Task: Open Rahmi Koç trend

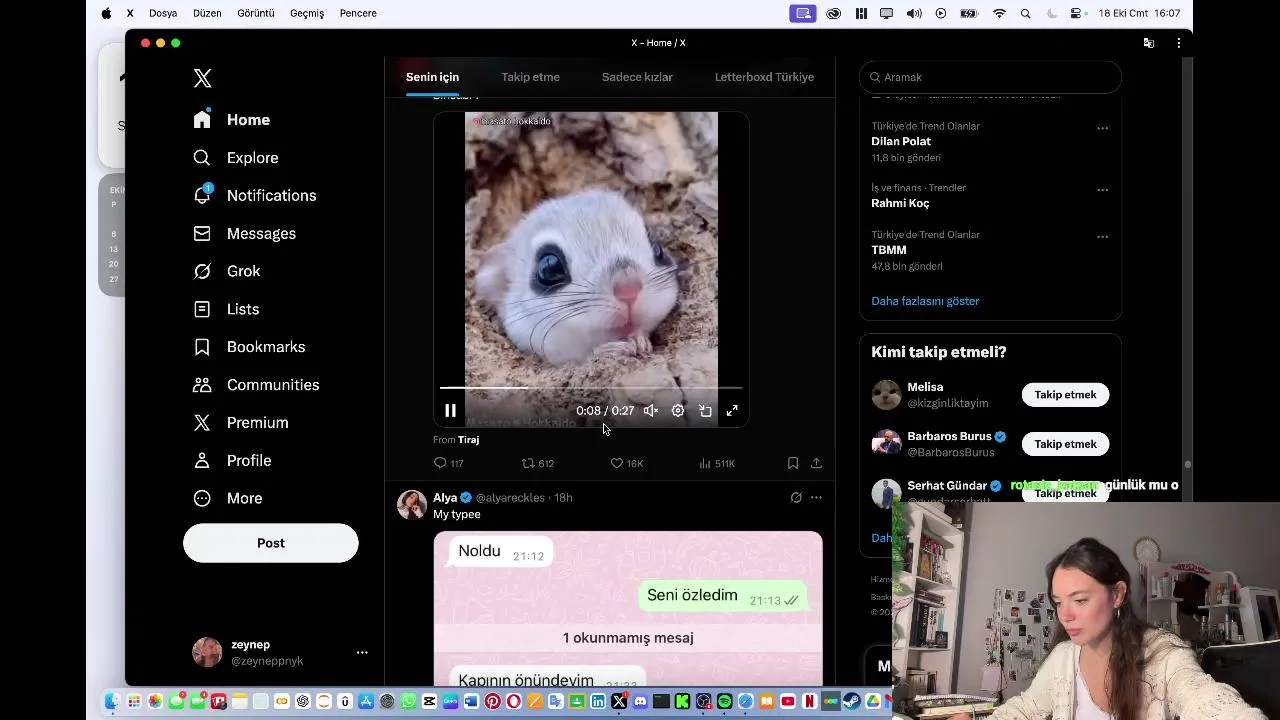Action: pyautogui.click(x=900, y=203)
